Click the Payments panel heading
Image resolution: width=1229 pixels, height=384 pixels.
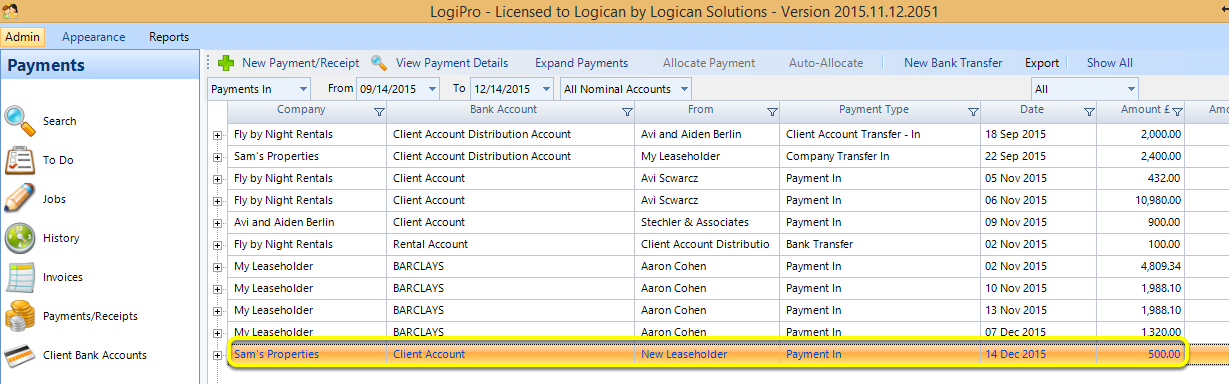coord(47,66)
